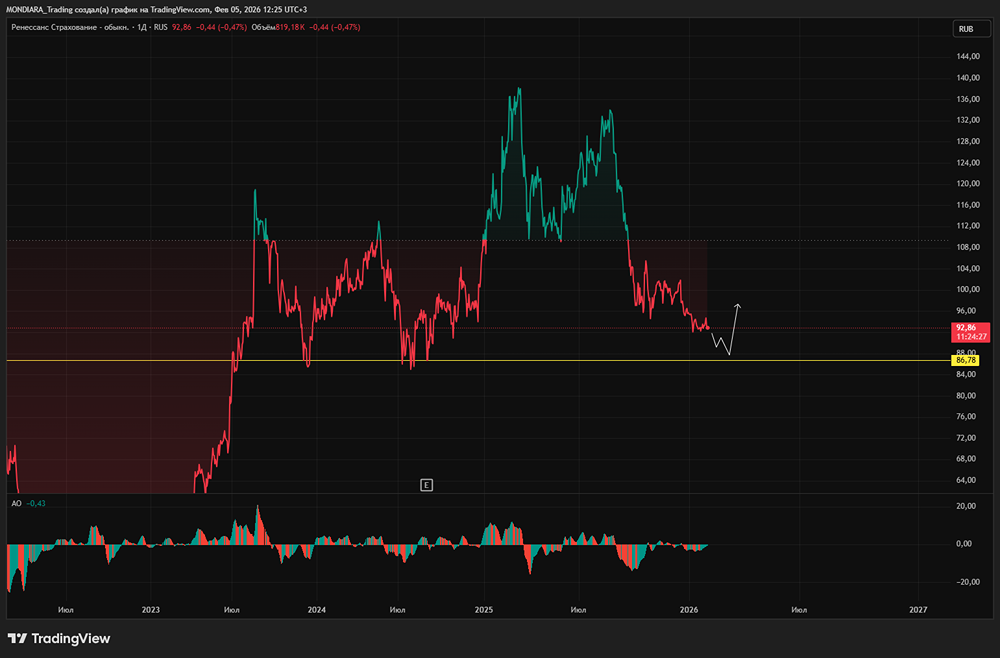
Task: Click the 72,00 price axis label
Action: (x=968, y=438)
